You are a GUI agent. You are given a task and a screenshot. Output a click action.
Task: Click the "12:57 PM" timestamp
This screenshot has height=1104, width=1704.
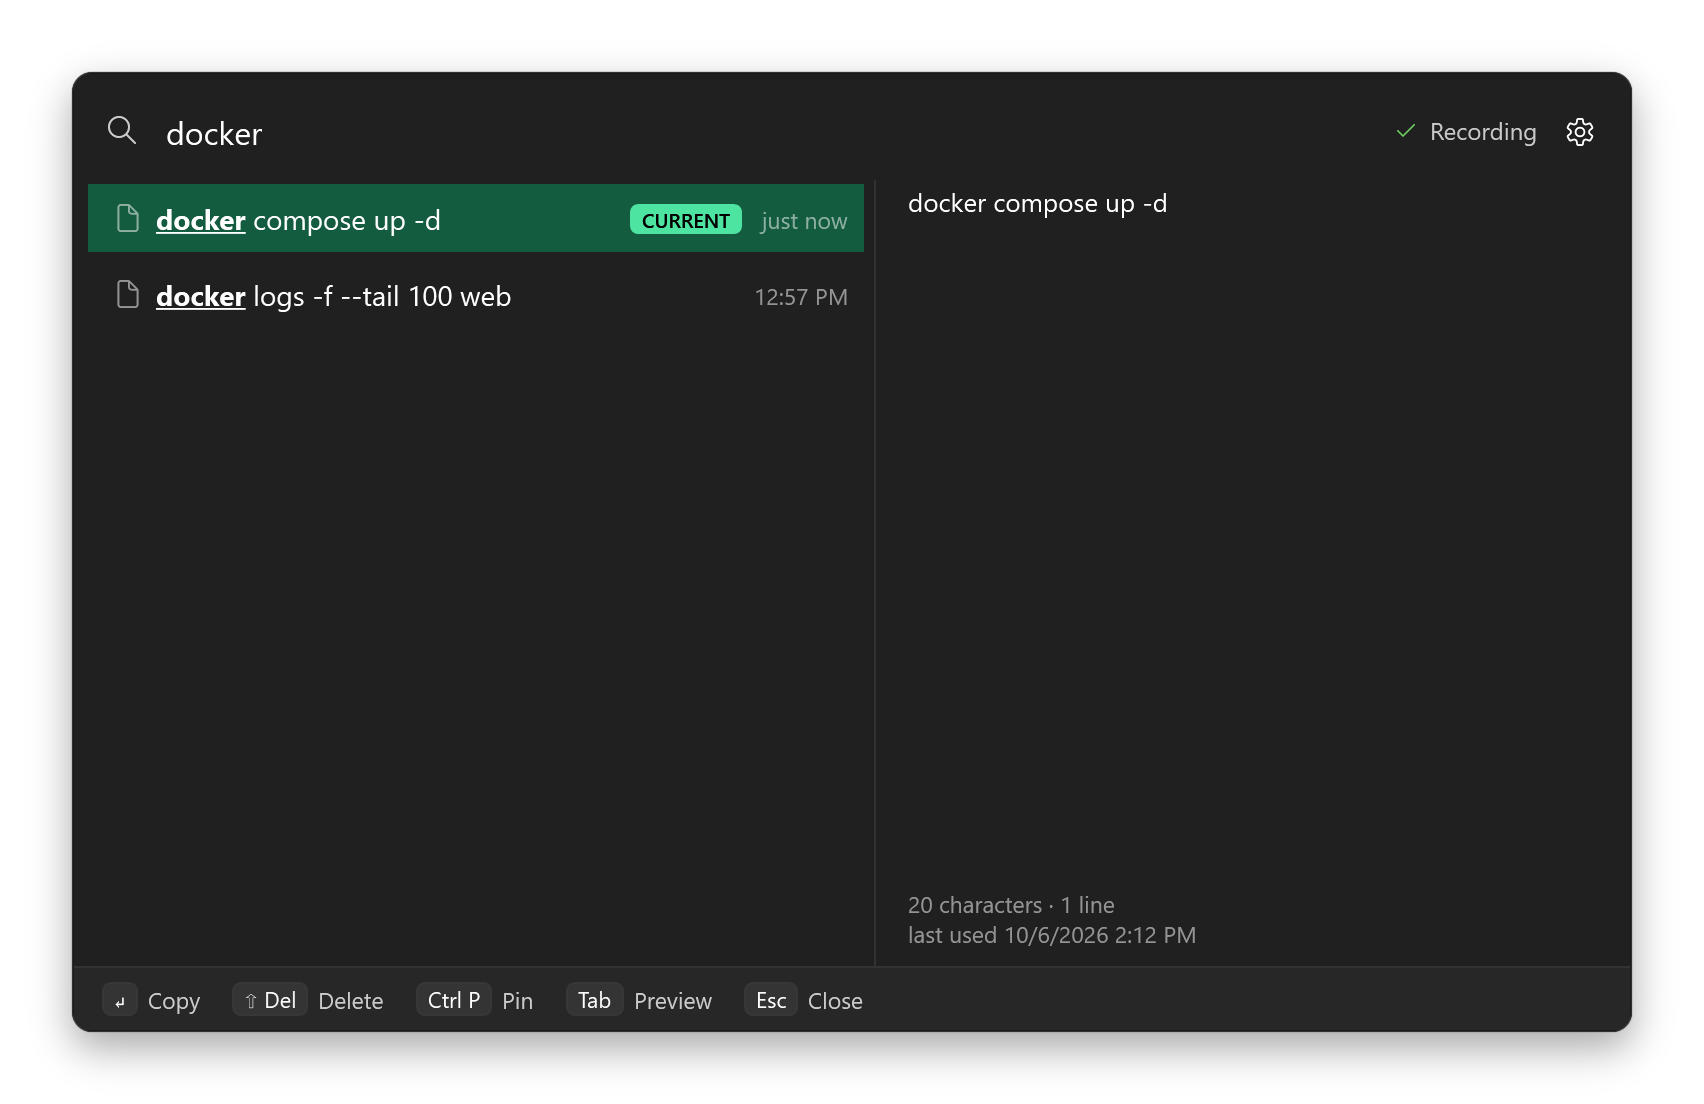801,297
